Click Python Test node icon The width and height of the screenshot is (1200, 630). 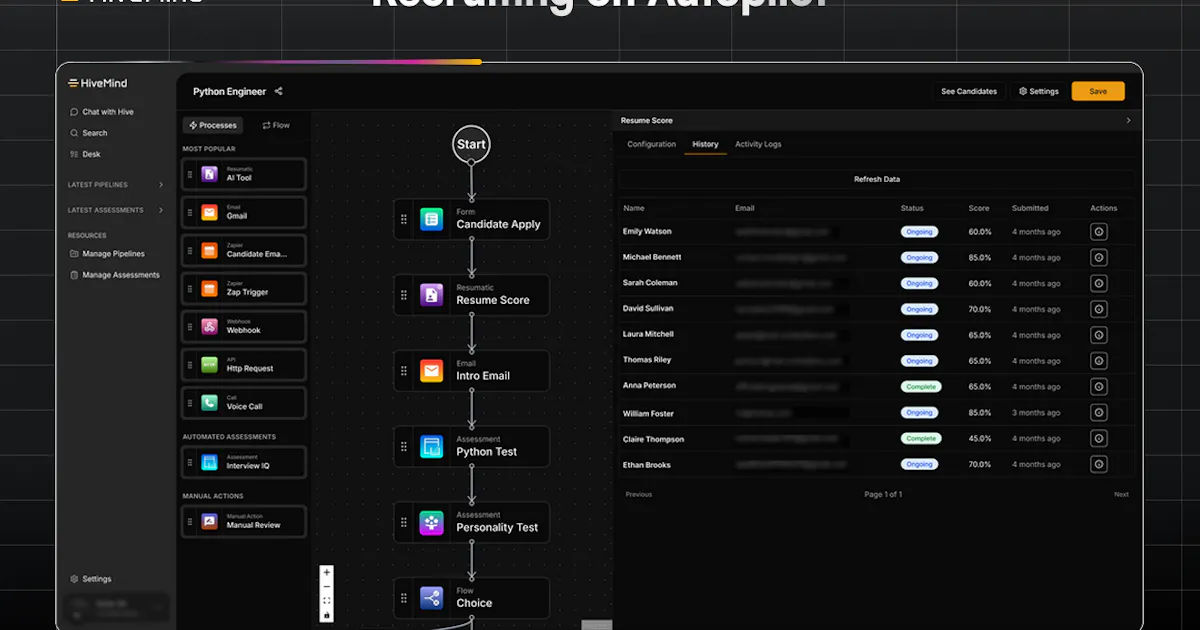click(431, 447)
